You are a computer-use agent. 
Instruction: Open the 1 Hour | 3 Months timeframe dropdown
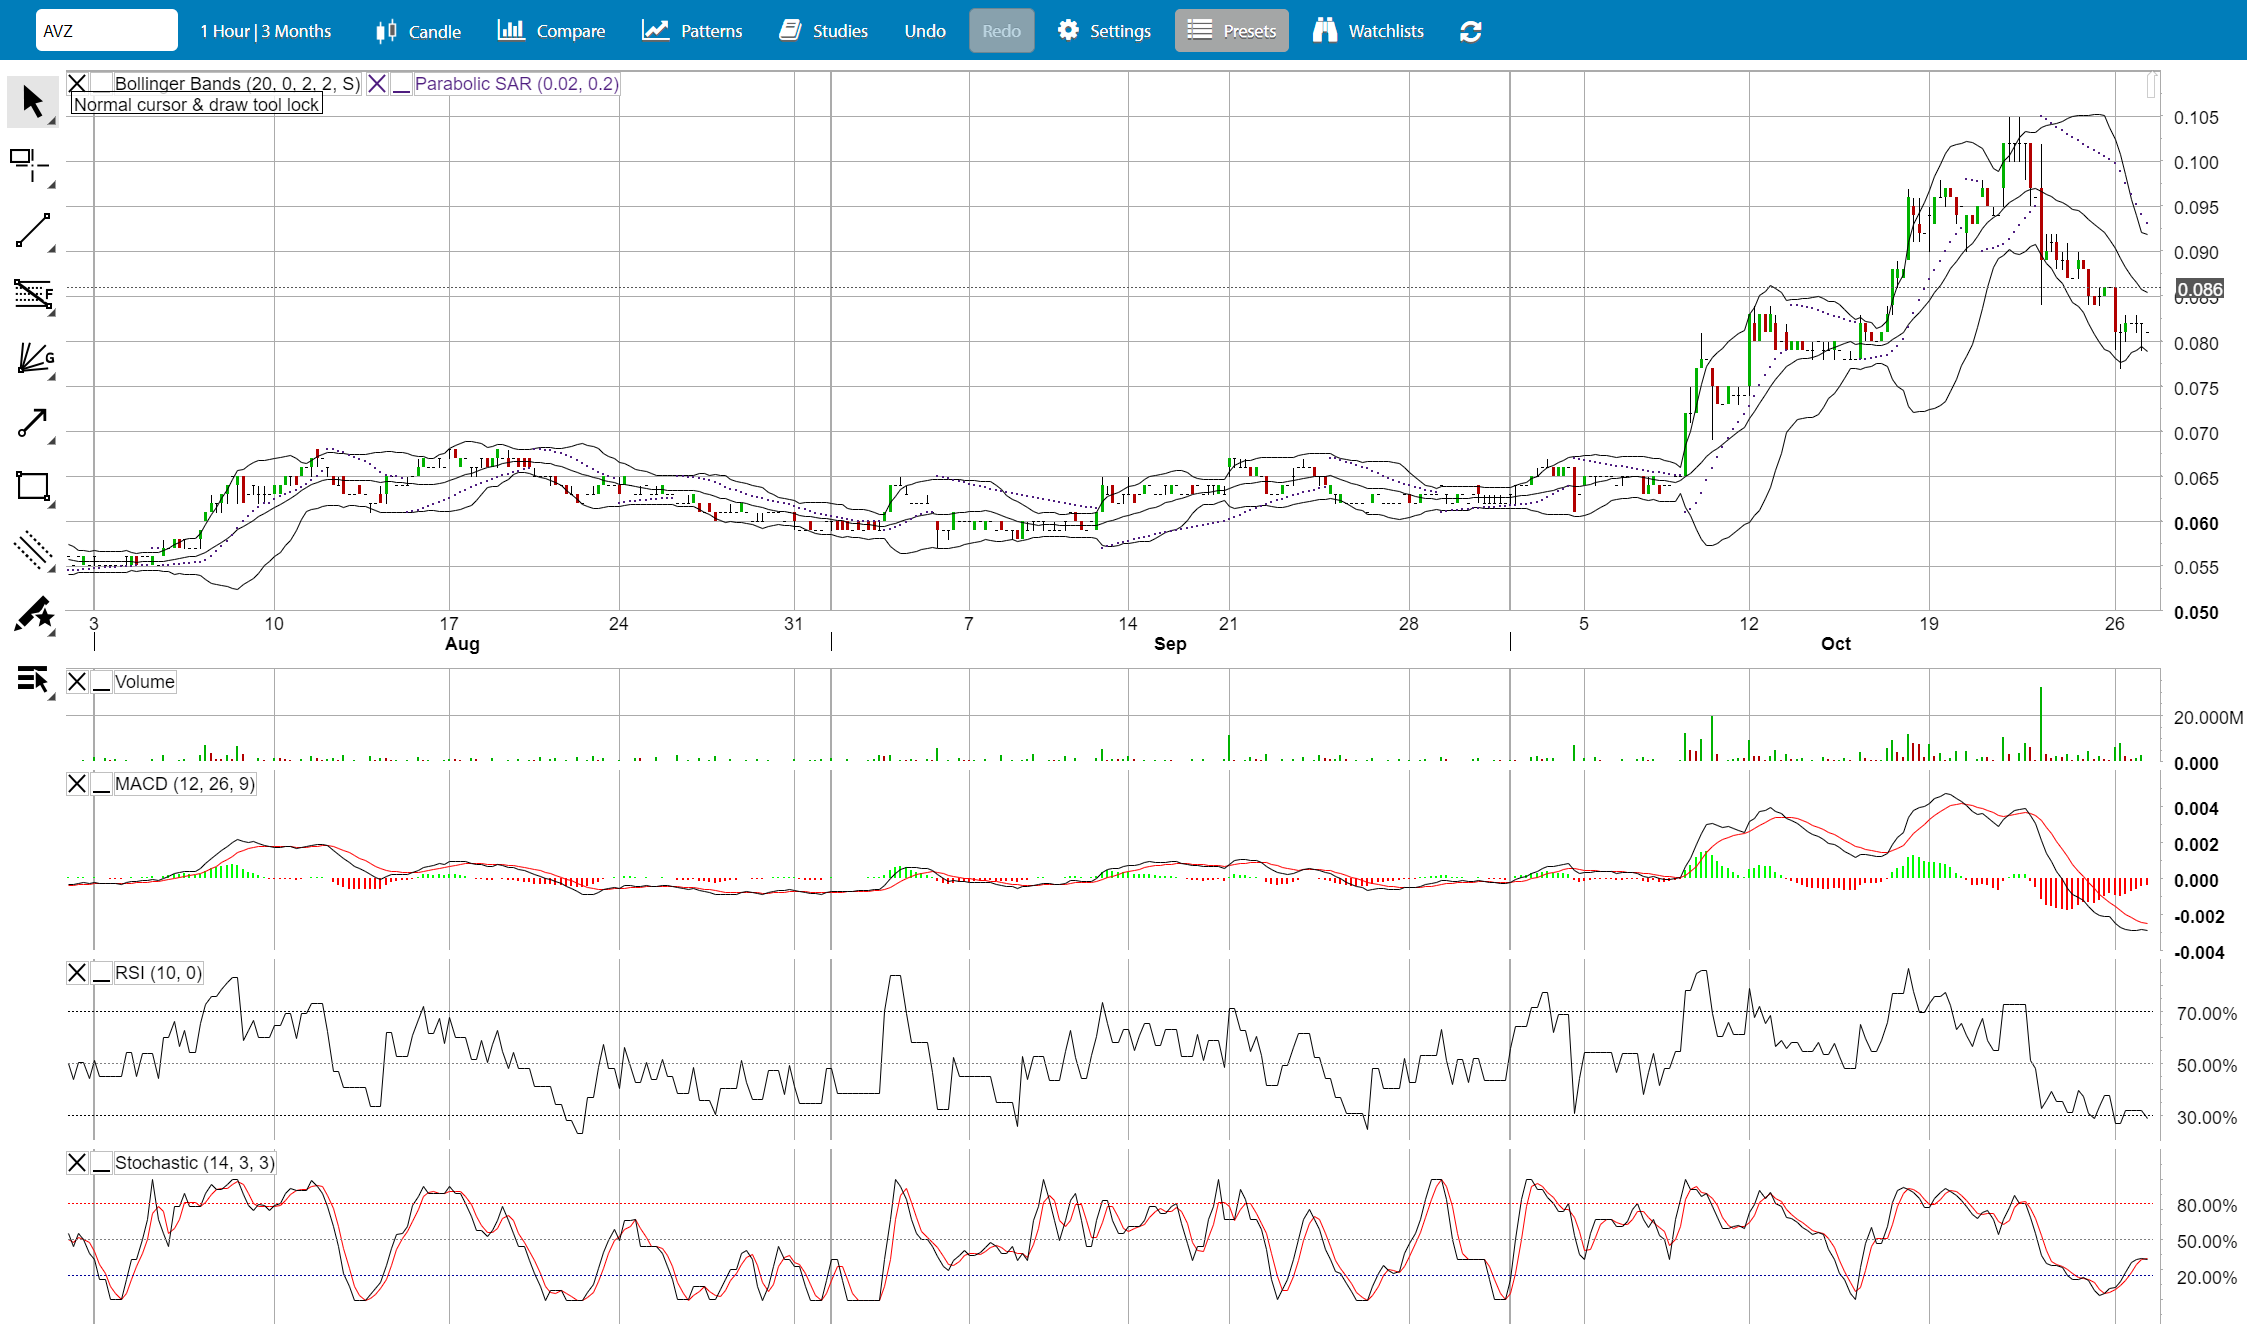click(x=266, y=31)
